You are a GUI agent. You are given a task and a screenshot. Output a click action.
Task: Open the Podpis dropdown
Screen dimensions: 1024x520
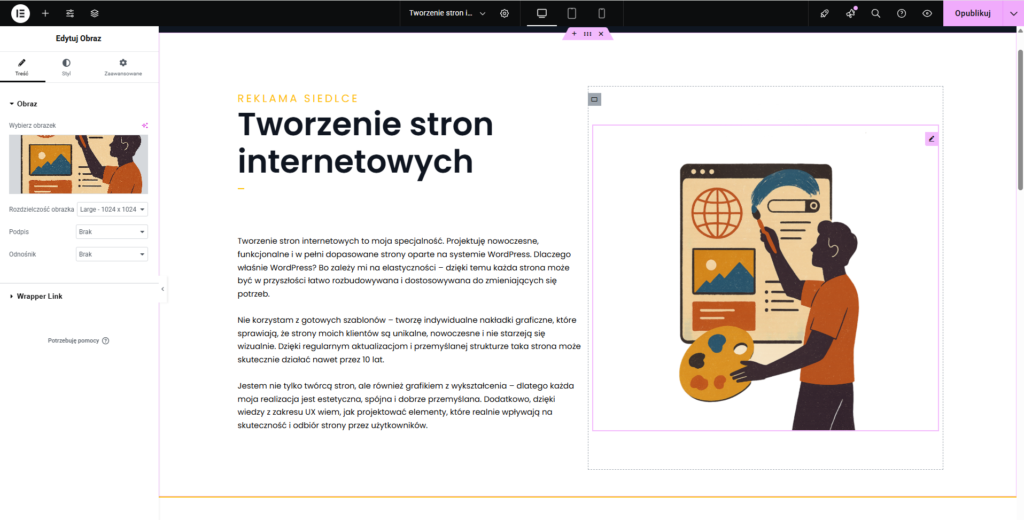click(x=112, y=231)
